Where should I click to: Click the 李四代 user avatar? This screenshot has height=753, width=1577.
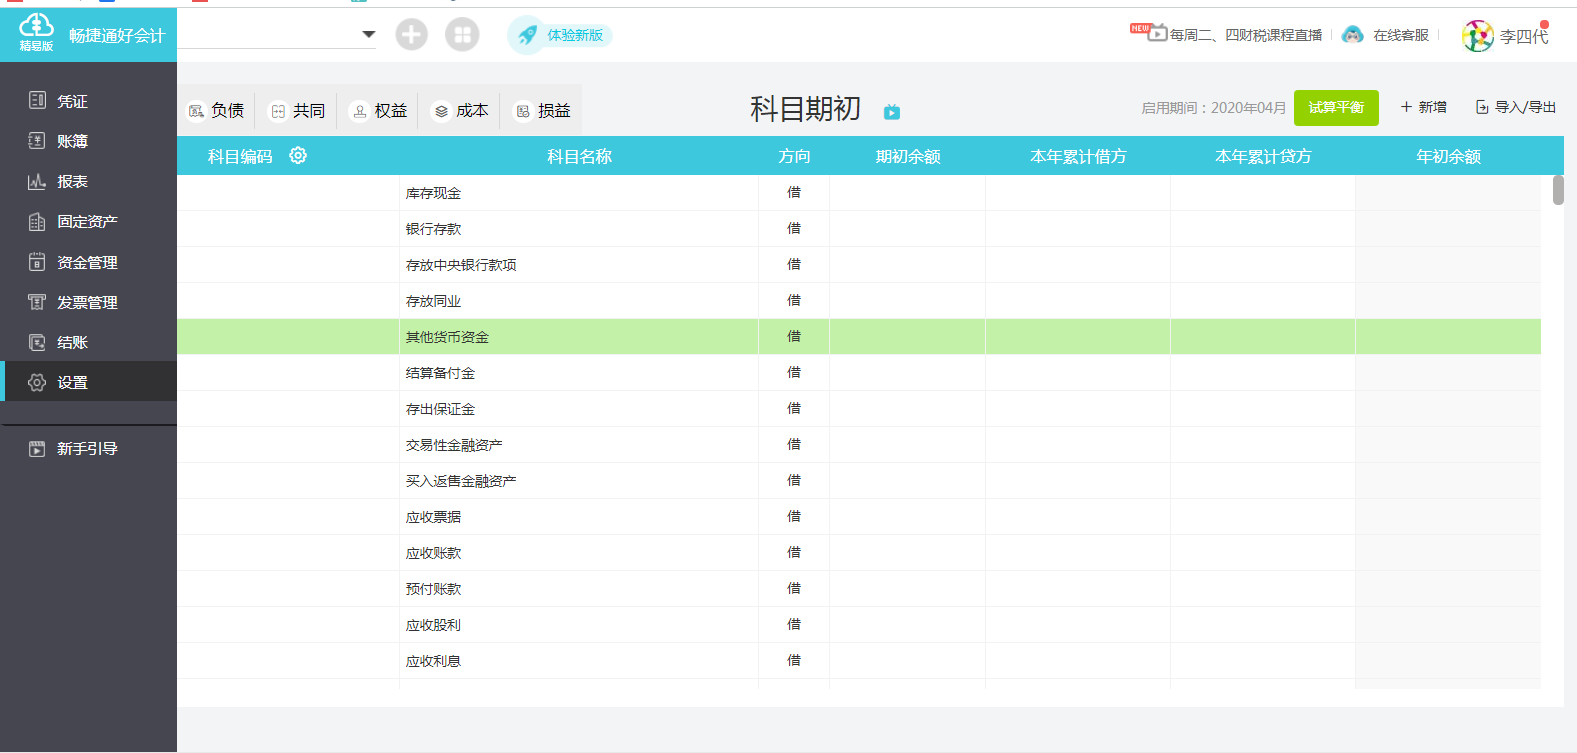[x=1477, y=36]
